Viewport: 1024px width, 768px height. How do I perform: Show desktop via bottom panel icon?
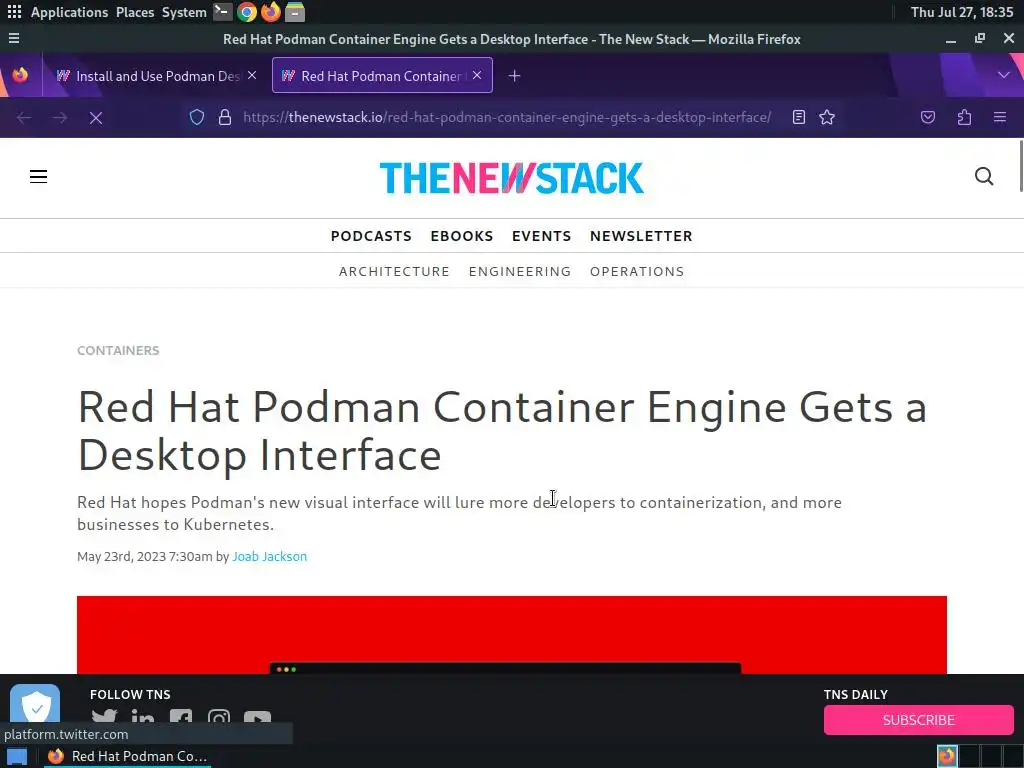pos(16,756)
